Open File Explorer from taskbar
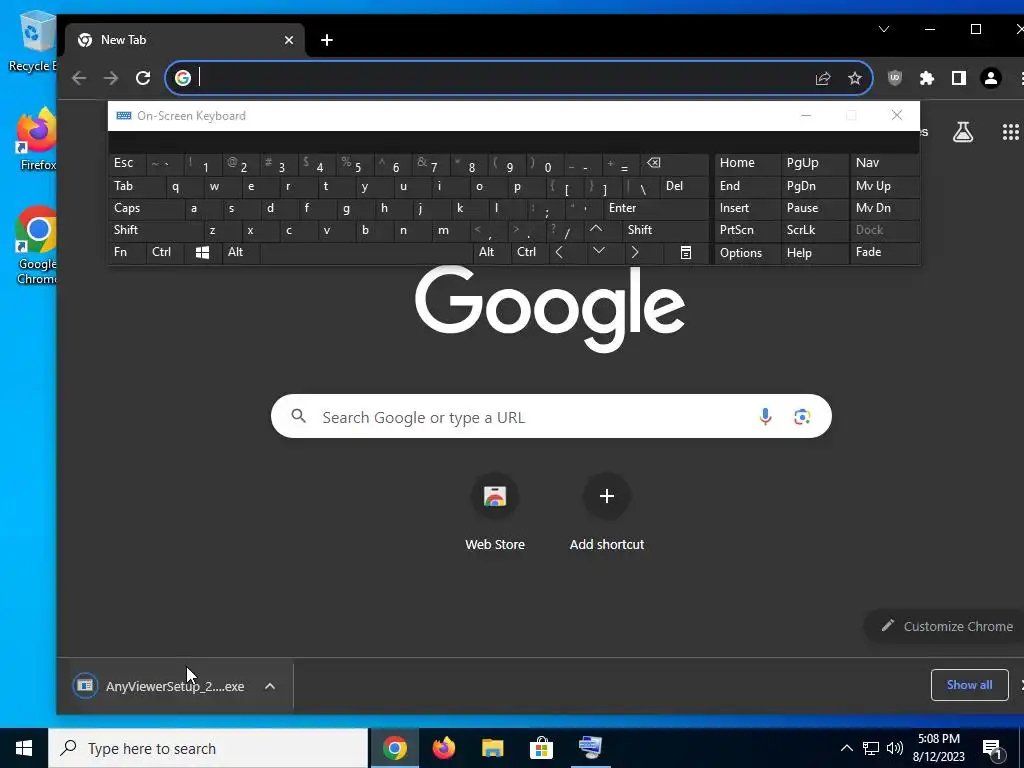The image size is (1024, 768). [492, 748]
